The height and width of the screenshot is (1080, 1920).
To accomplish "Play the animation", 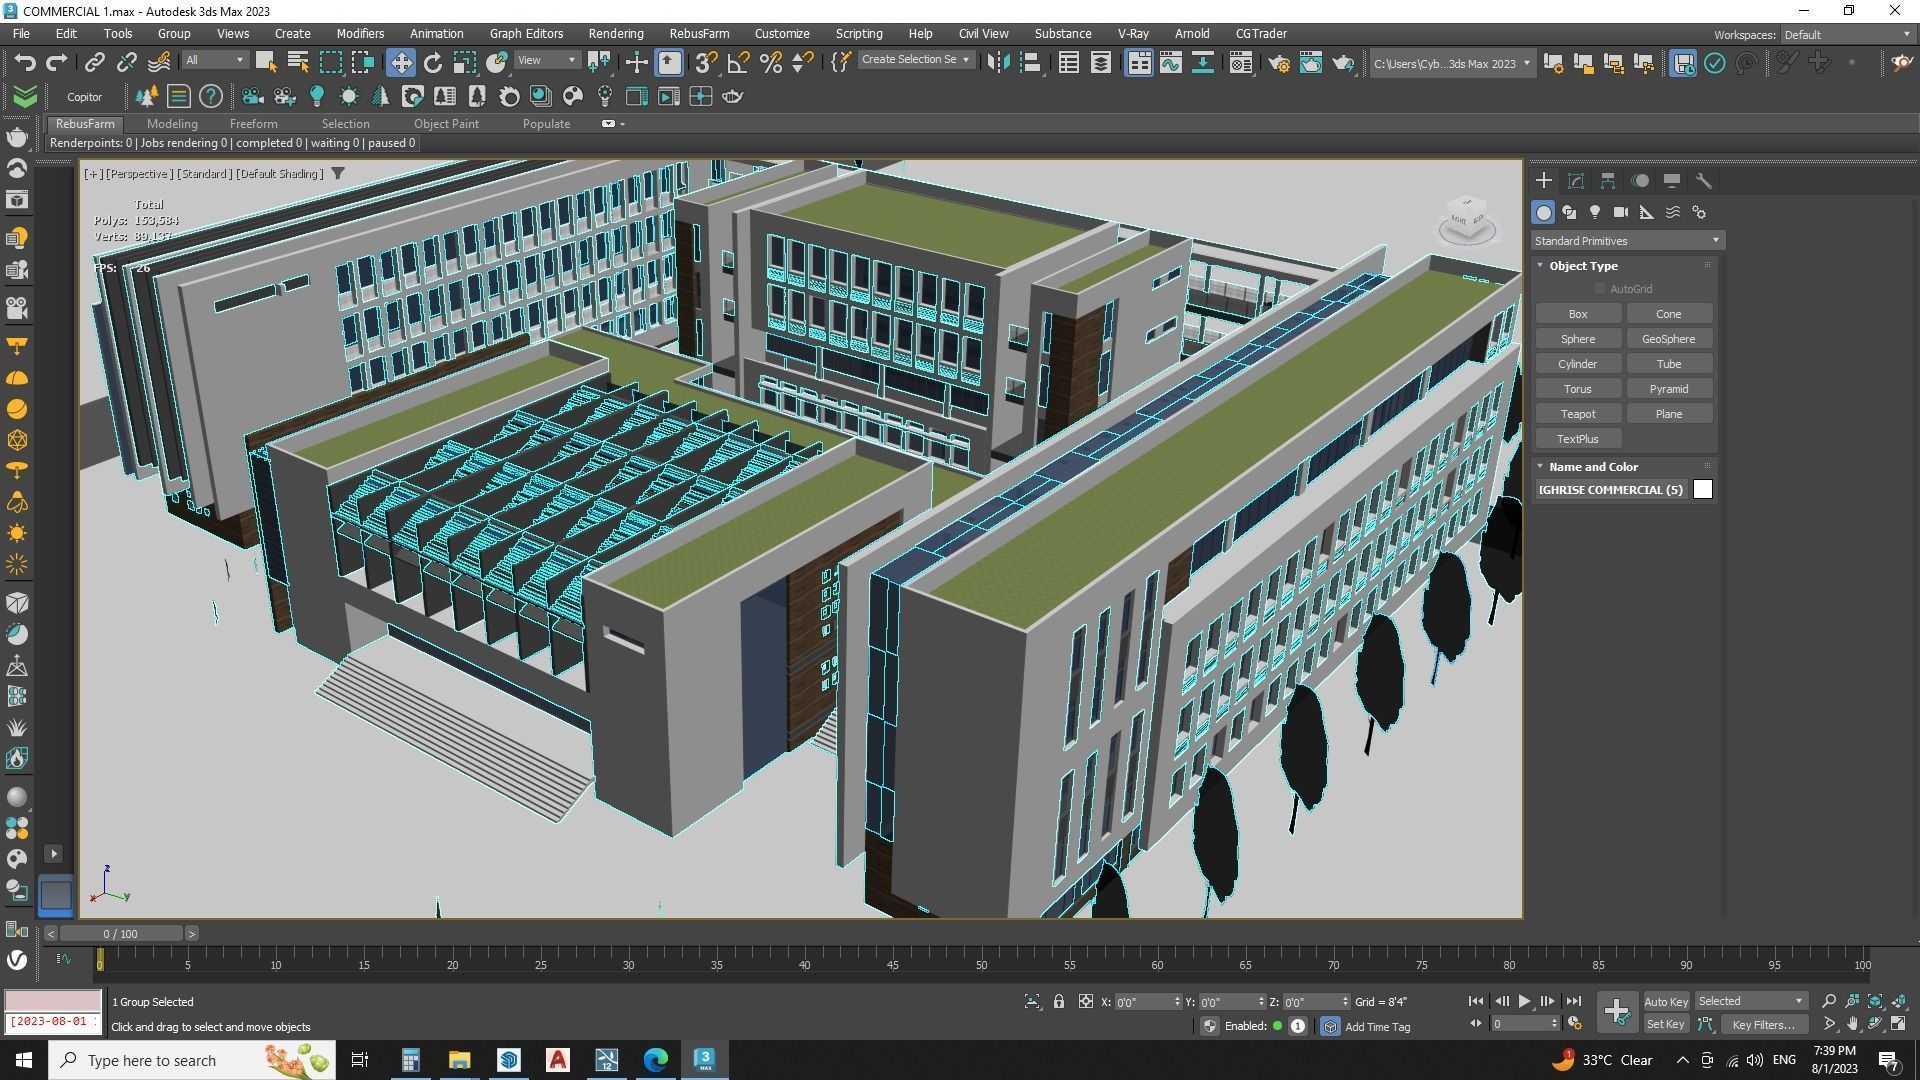I will click(x=1524, y=1001).
